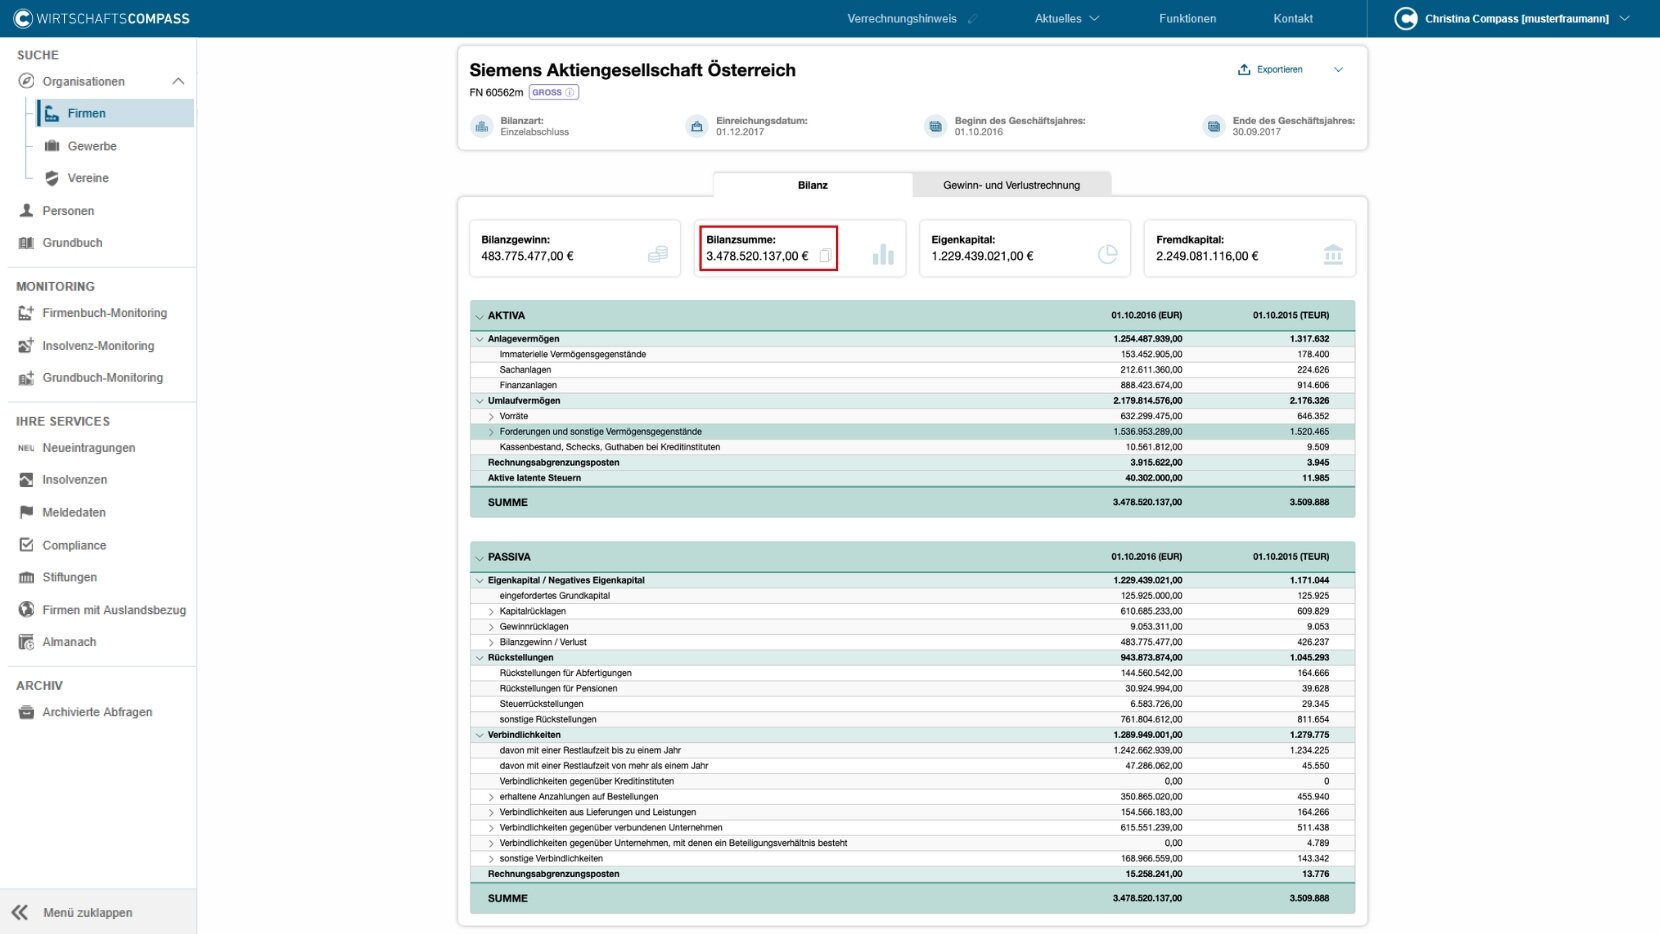
Task: Collapse the Organisationen section
Action: 178,81
